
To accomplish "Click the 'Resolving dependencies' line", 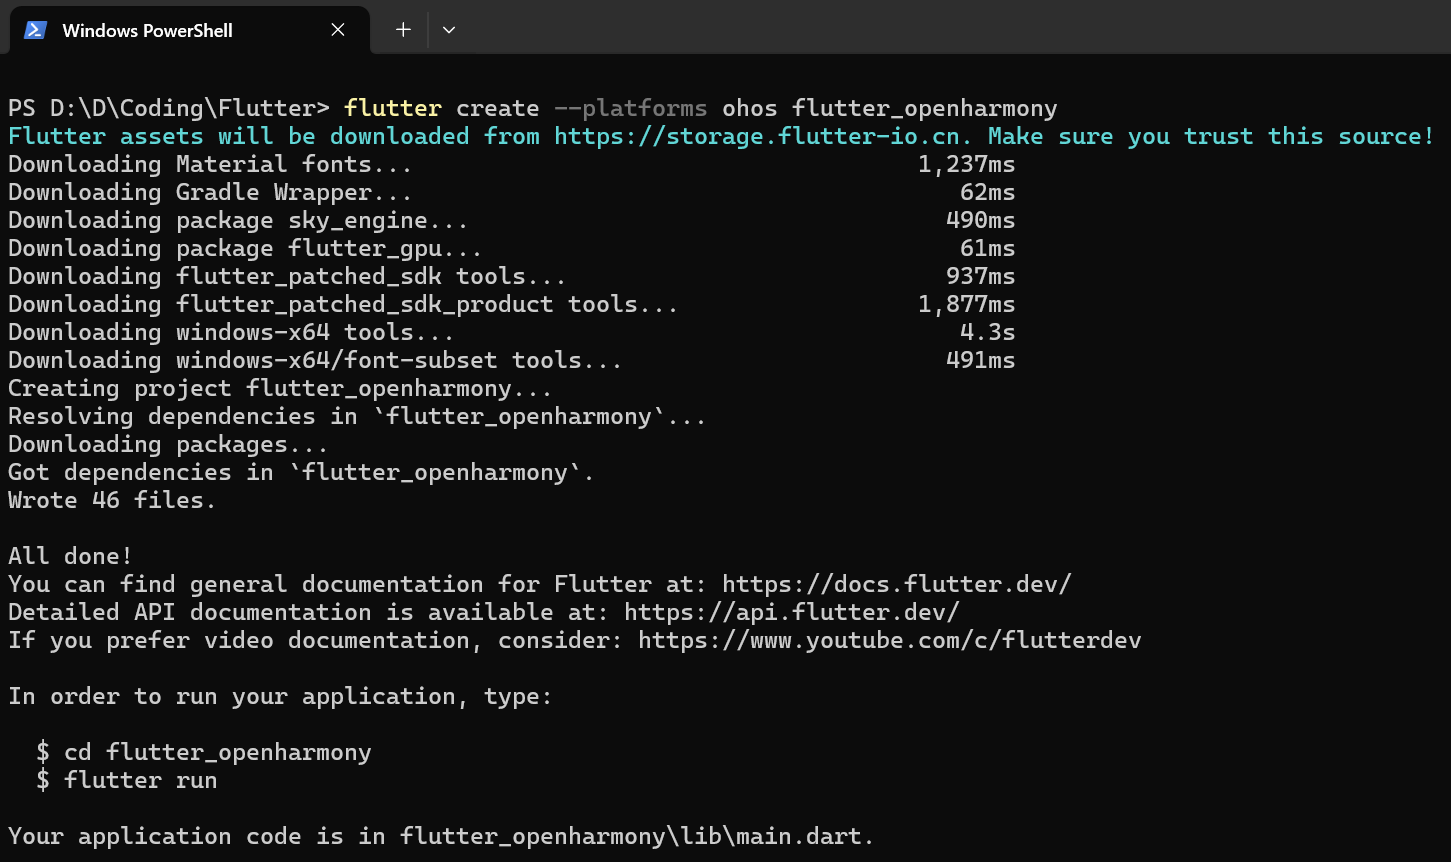I will tap(357, 416).
